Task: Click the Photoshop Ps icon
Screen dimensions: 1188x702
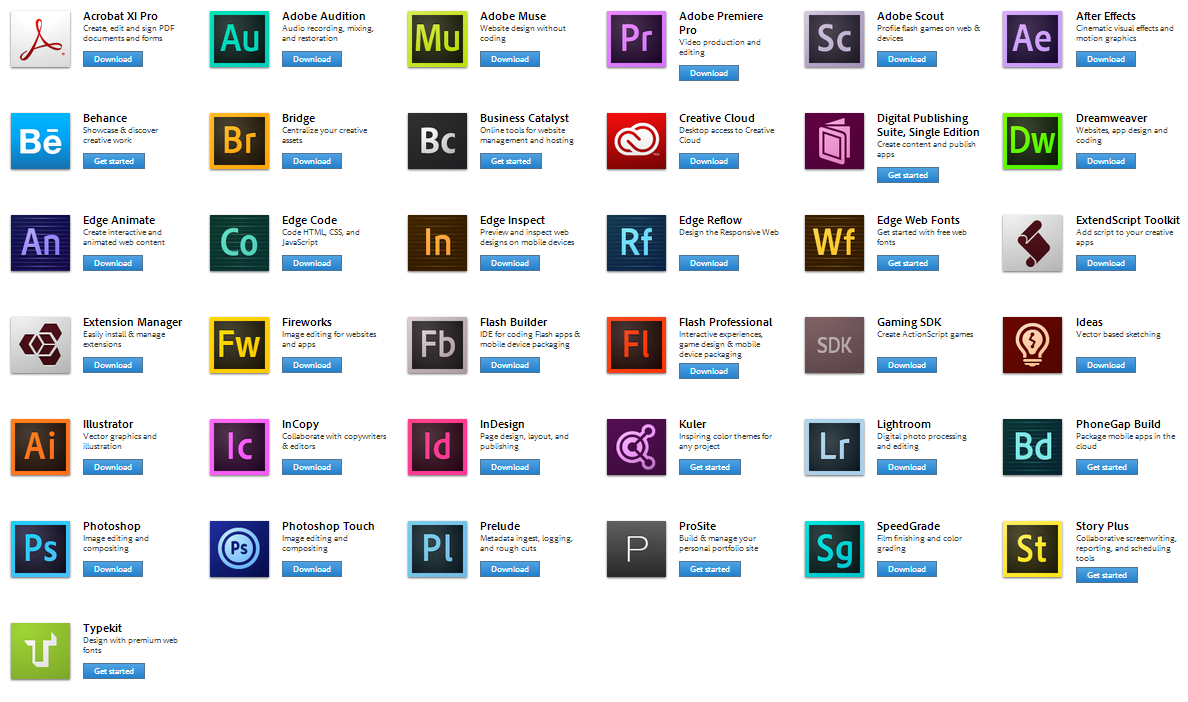Action: pyautogui.click(x=40, y=549)
